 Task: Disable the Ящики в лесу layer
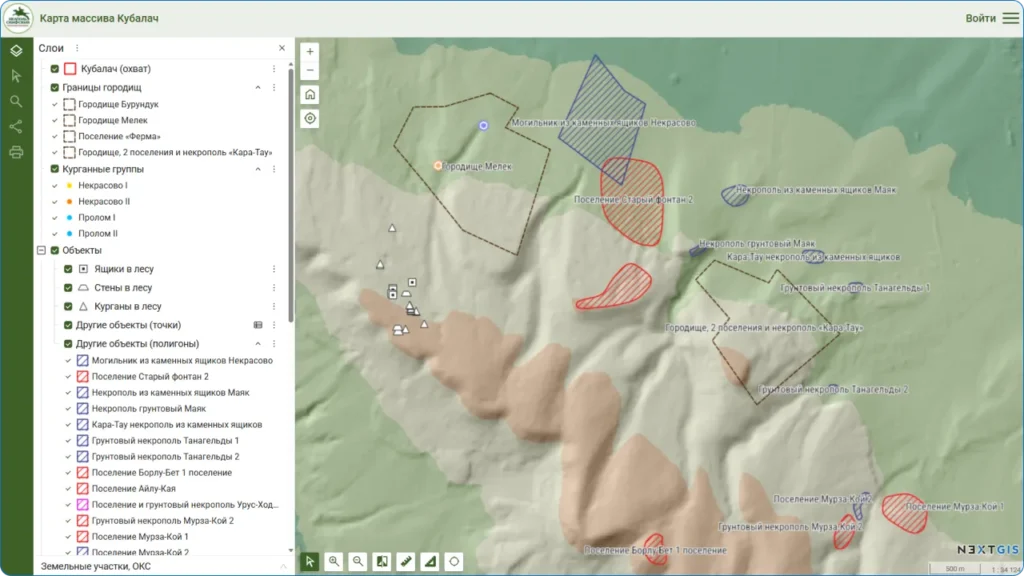68,269
